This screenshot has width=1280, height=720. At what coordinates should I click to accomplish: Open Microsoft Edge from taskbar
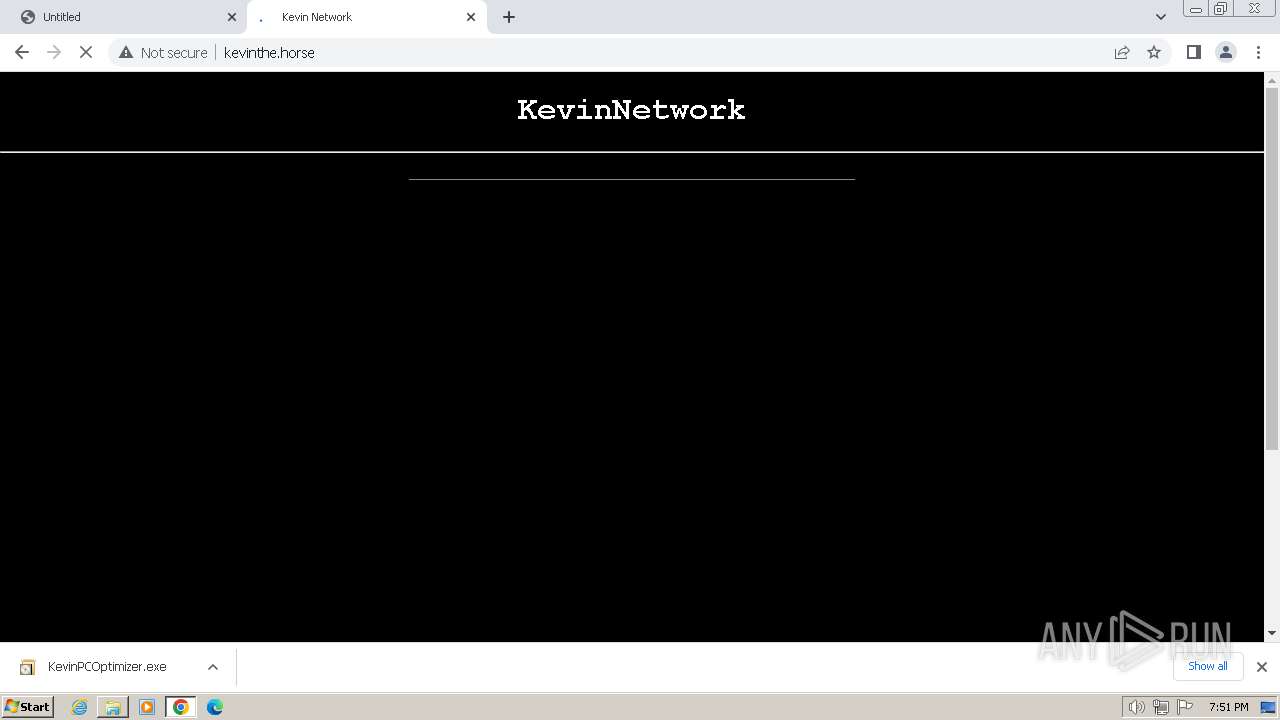click(x=215, y=707)
